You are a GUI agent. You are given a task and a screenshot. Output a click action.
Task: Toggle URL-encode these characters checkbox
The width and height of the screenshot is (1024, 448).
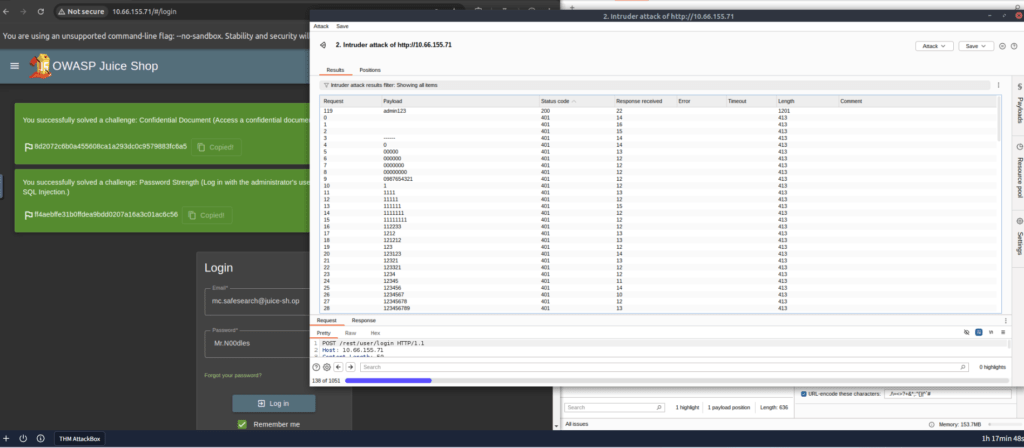[x=804, y=394]
